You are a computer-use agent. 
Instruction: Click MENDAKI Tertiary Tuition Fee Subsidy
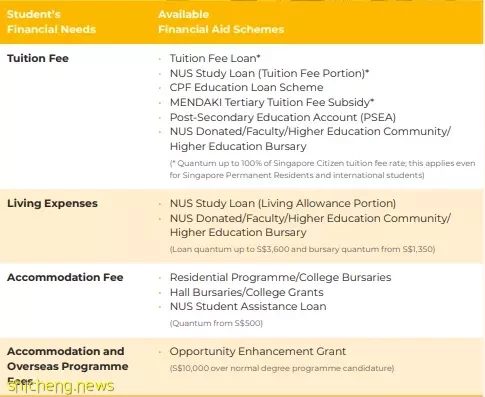click(272, 102)
